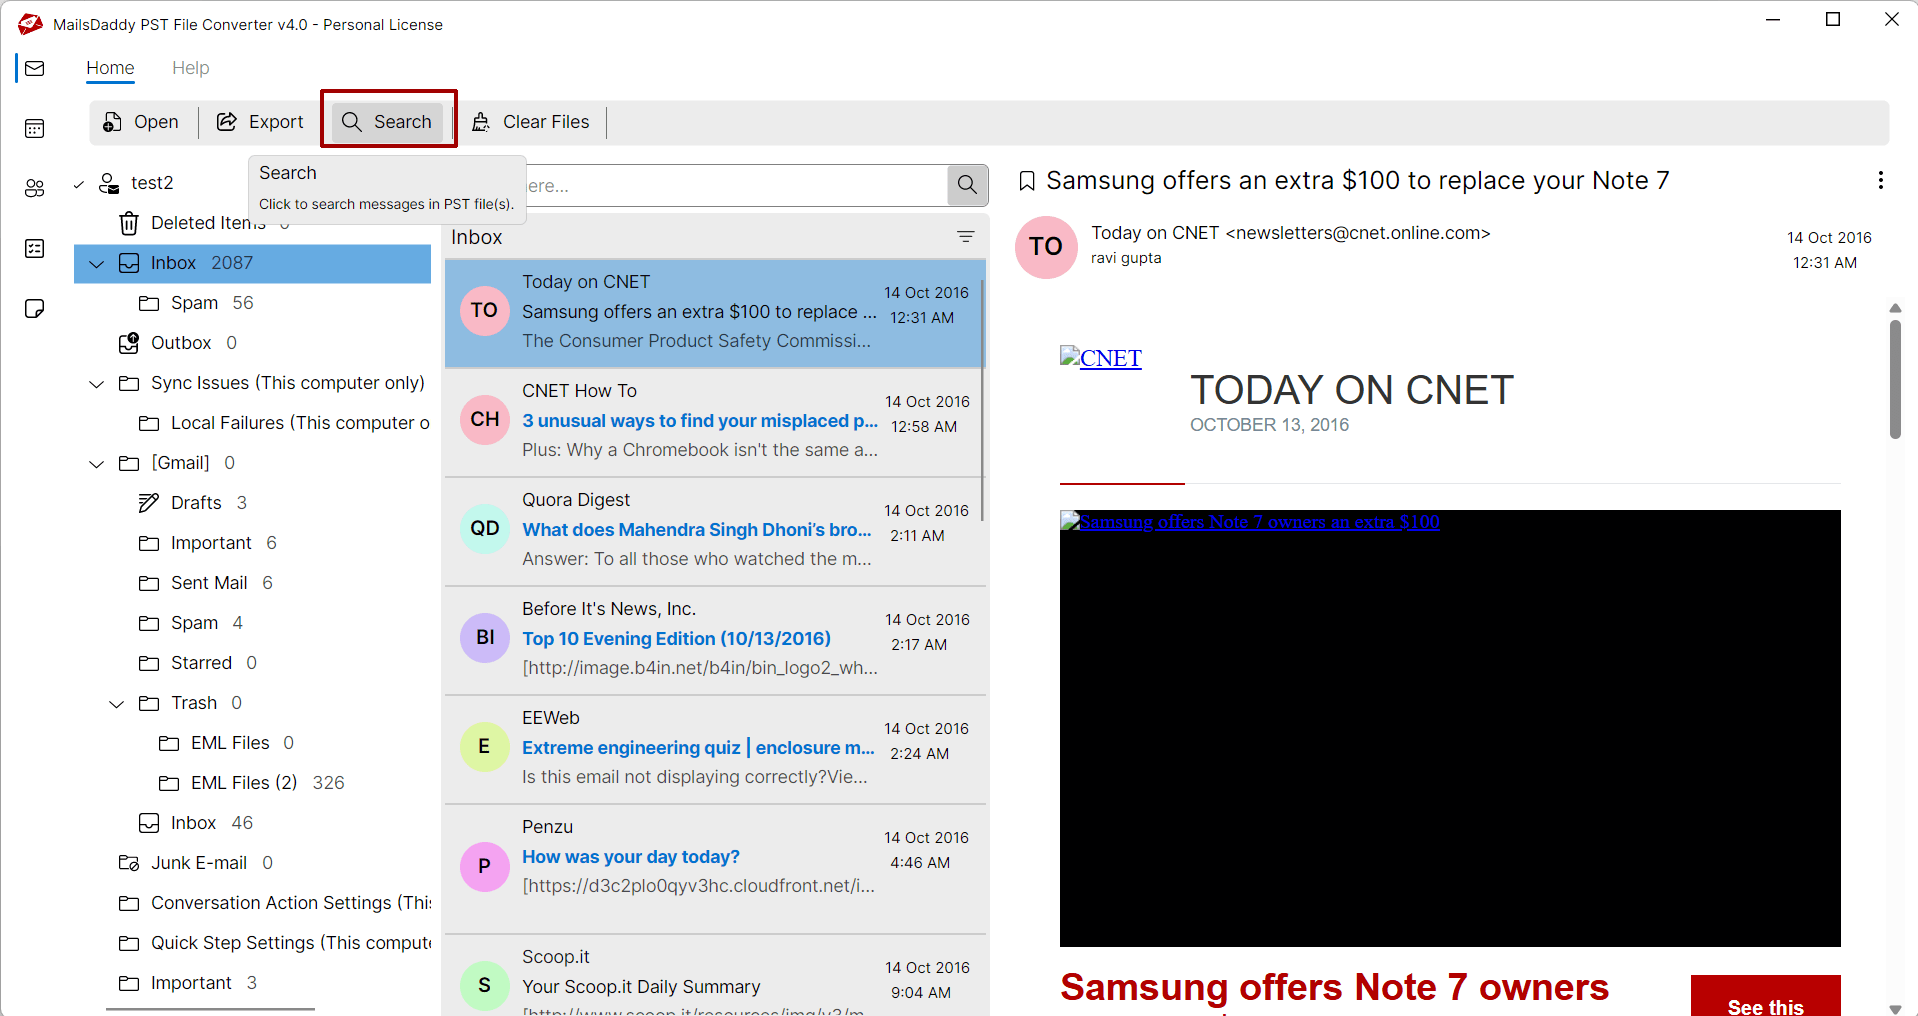Click the Open file toolbar button
Image resolution: width=1918 pixels, height=1016 pixels.
[141, 122]
